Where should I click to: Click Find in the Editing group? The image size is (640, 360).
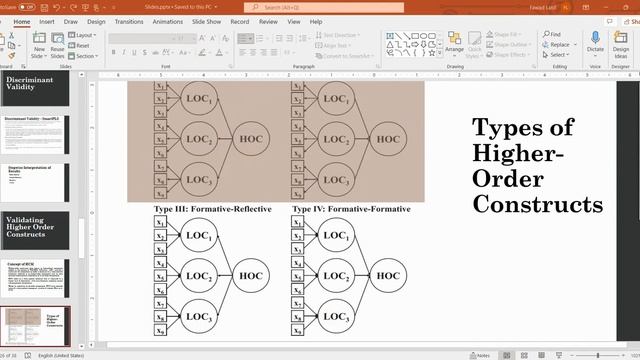[552, 34]
